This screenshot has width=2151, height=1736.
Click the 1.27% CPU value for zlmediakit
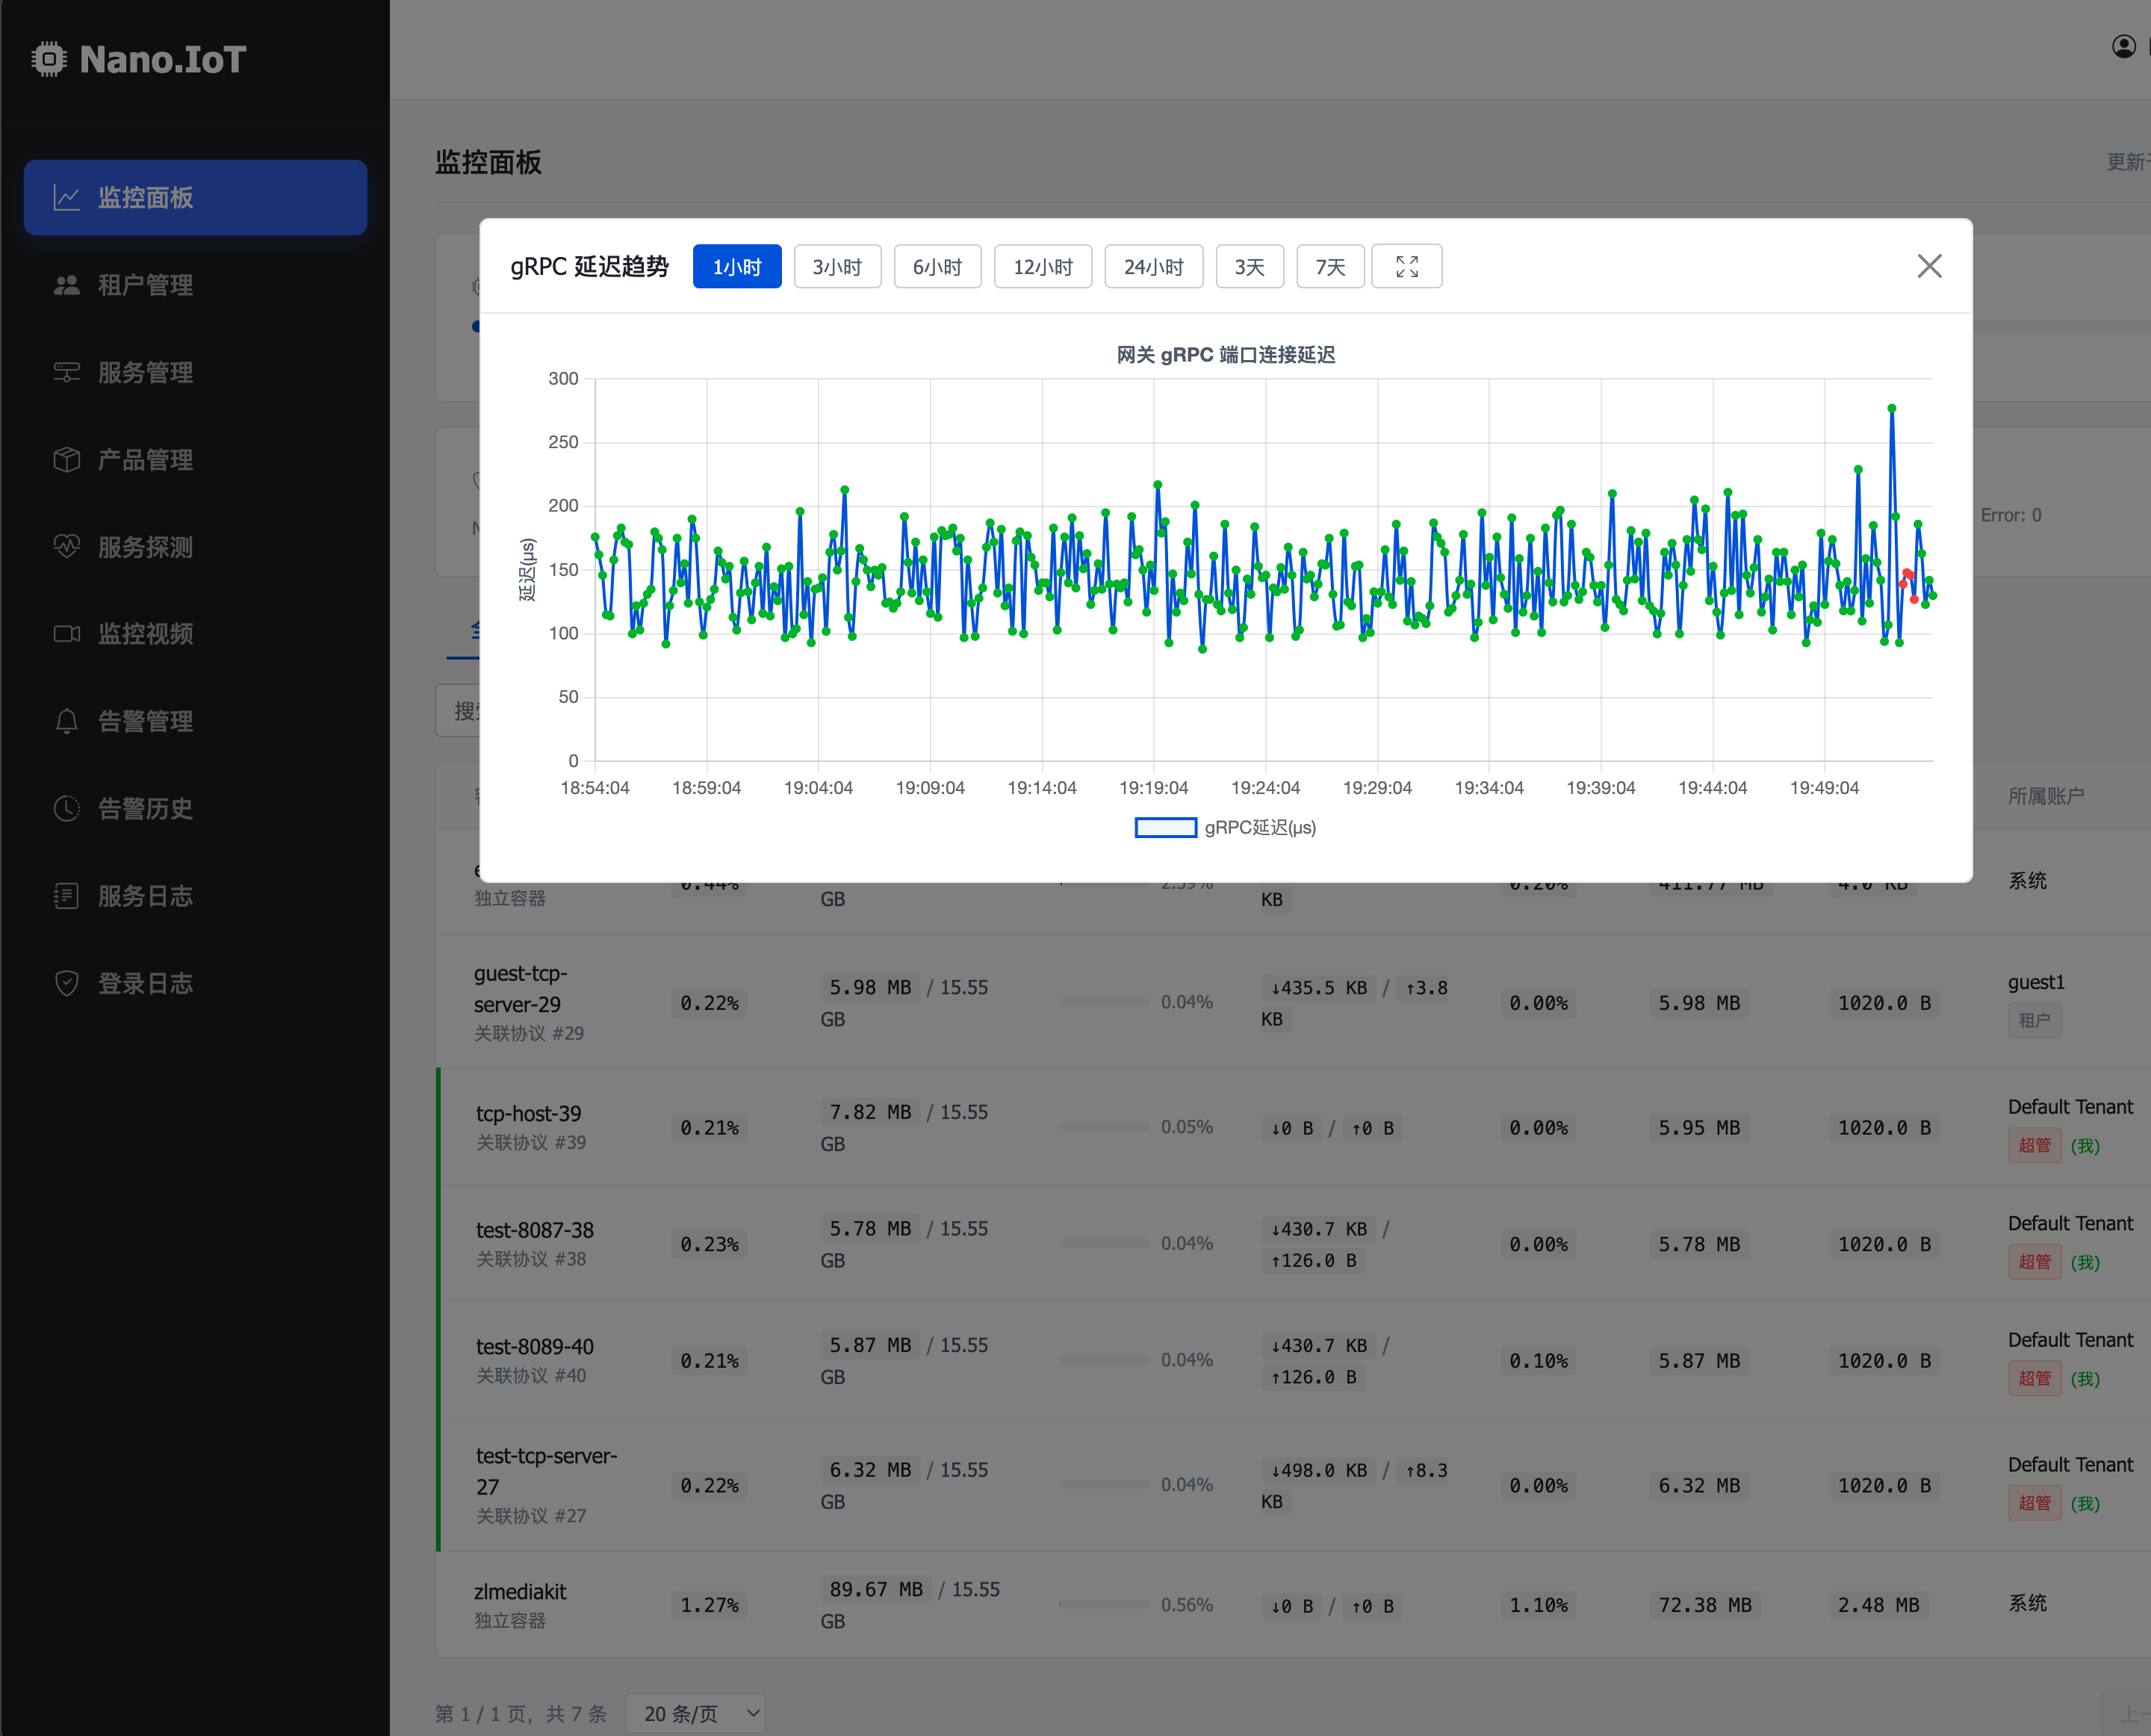710,1605
